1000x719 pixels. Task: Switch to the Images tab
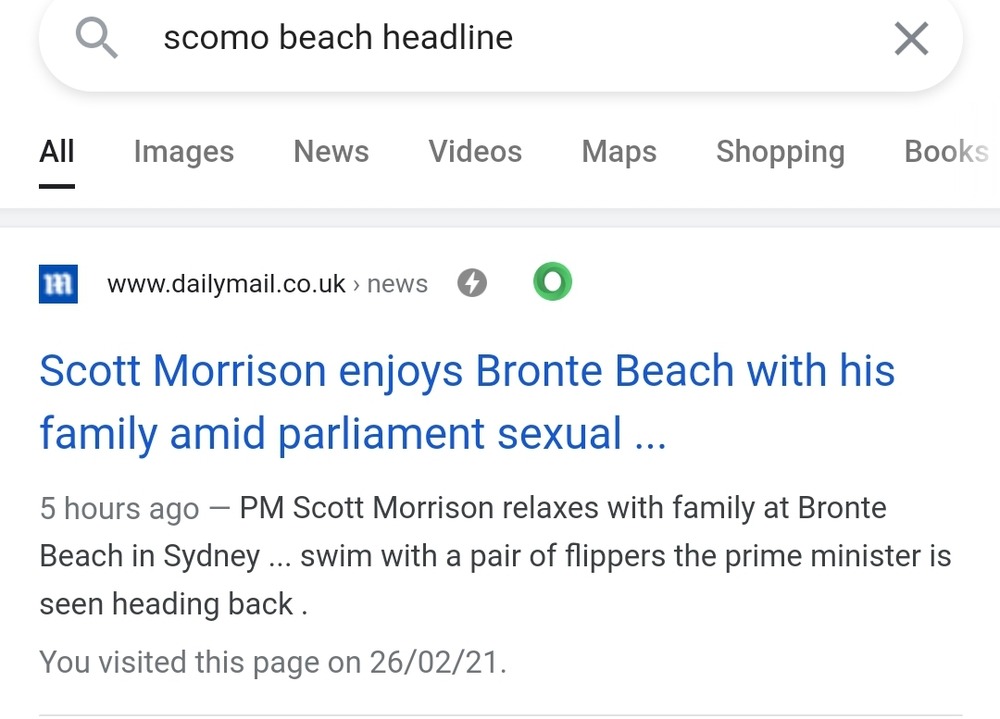coord(184,151)
